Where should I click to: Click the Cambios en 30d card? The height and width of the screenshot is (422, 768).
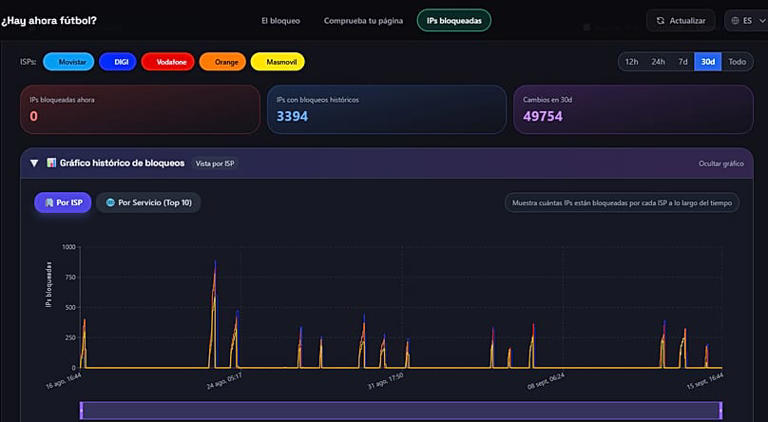coord(633,109)
